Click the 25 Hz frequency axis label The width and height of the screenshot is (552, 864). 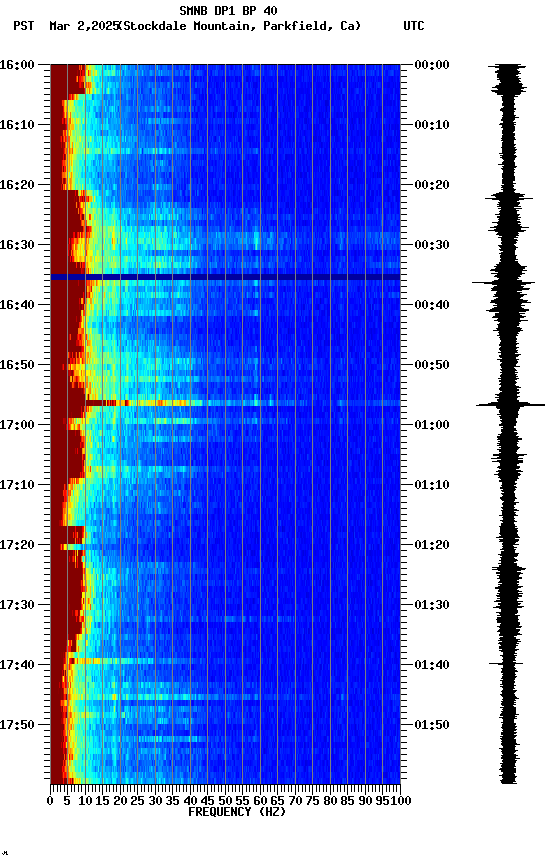tap(138, 801)
